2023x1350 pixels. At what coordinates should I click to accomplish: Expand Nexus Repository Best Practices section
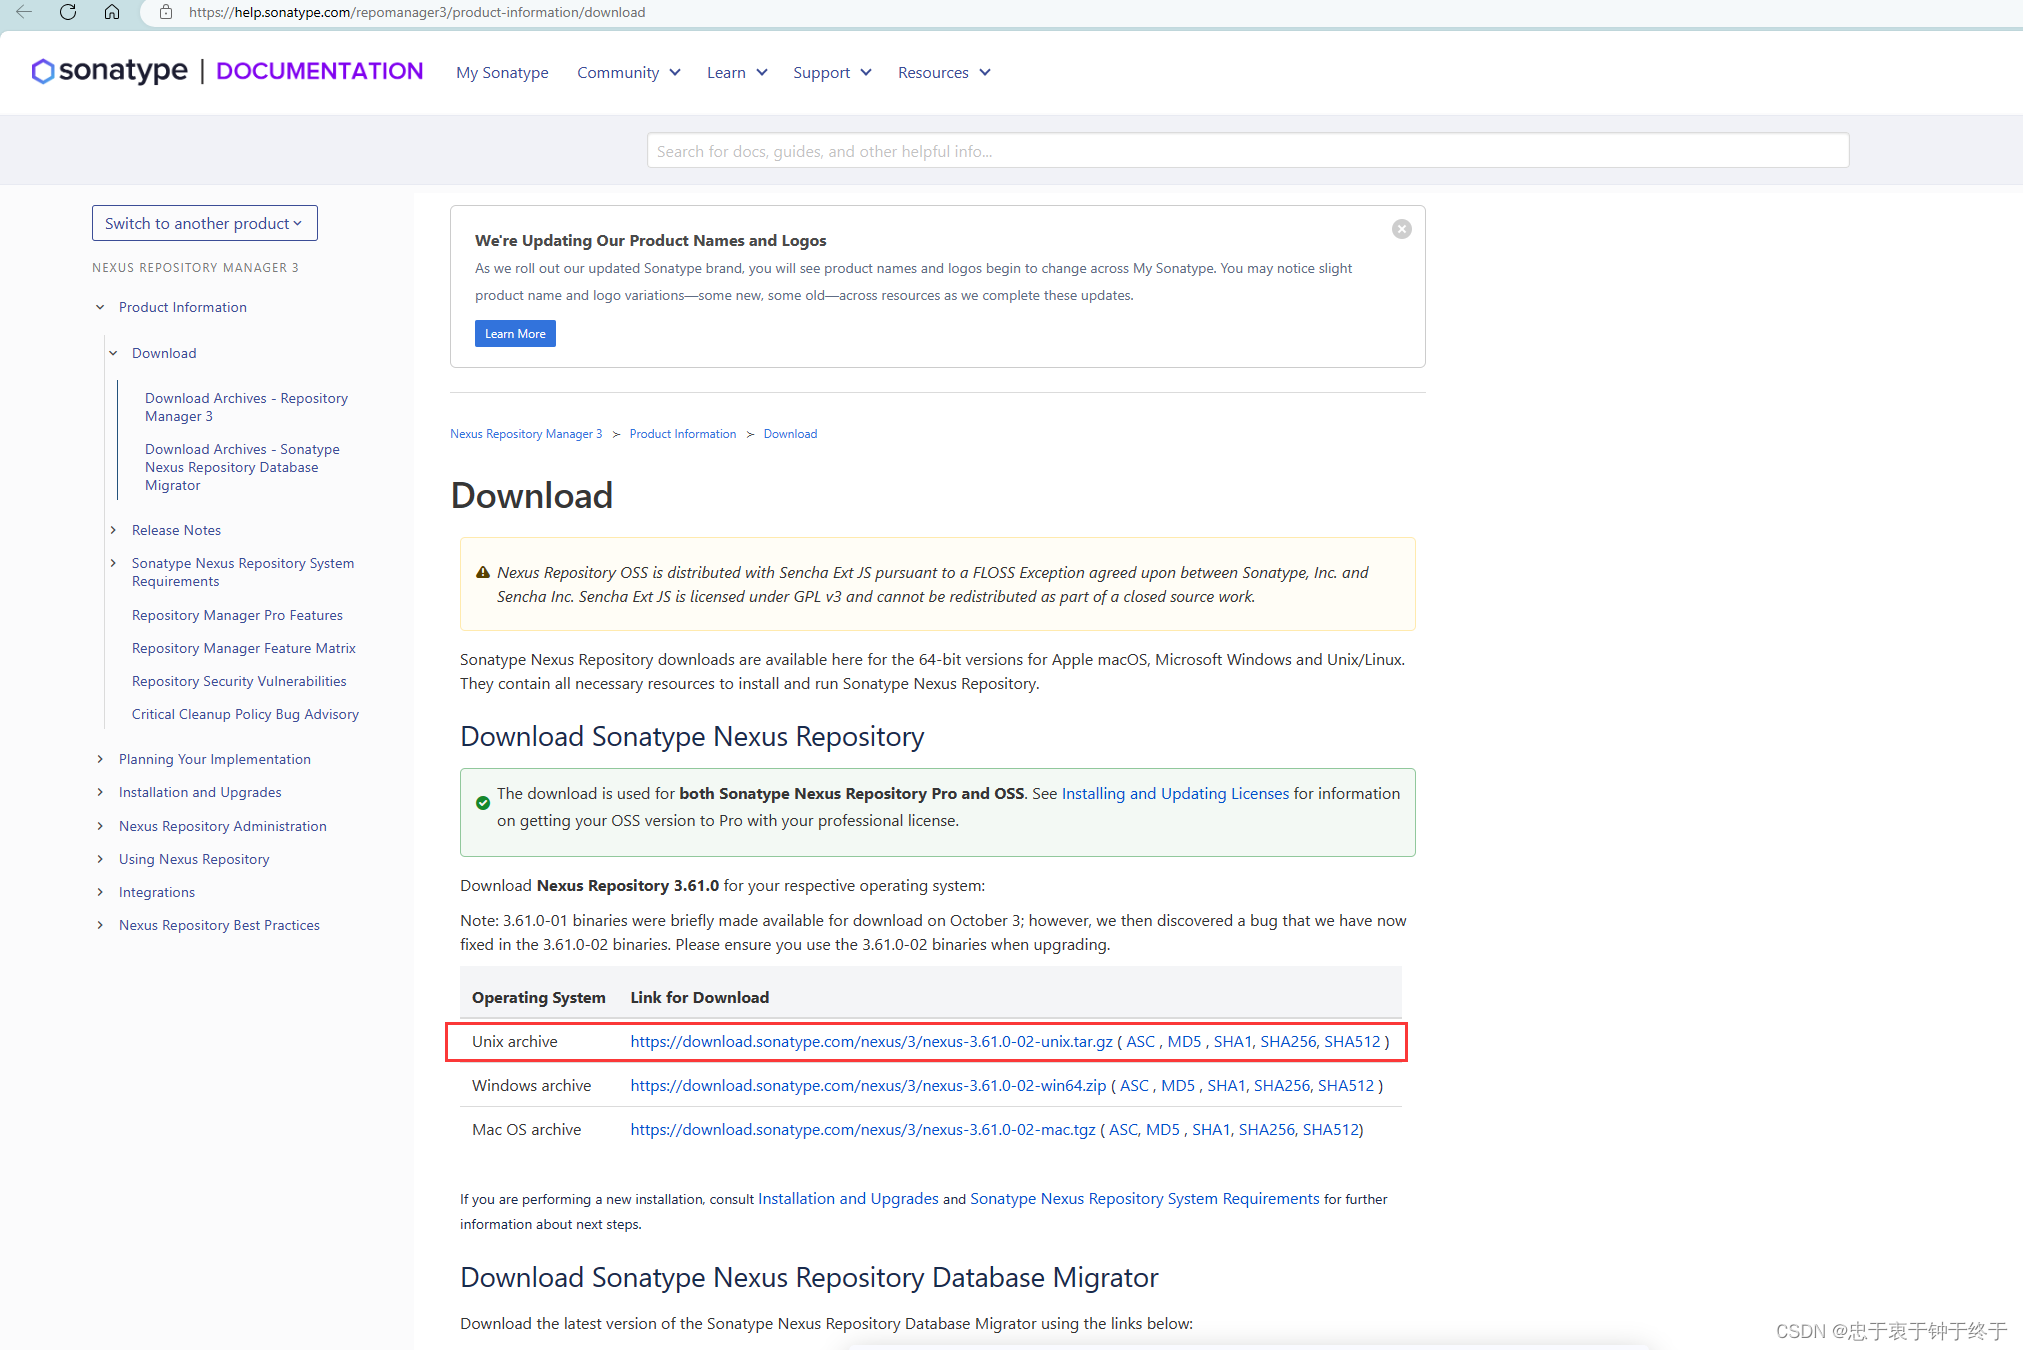[100, 925]
